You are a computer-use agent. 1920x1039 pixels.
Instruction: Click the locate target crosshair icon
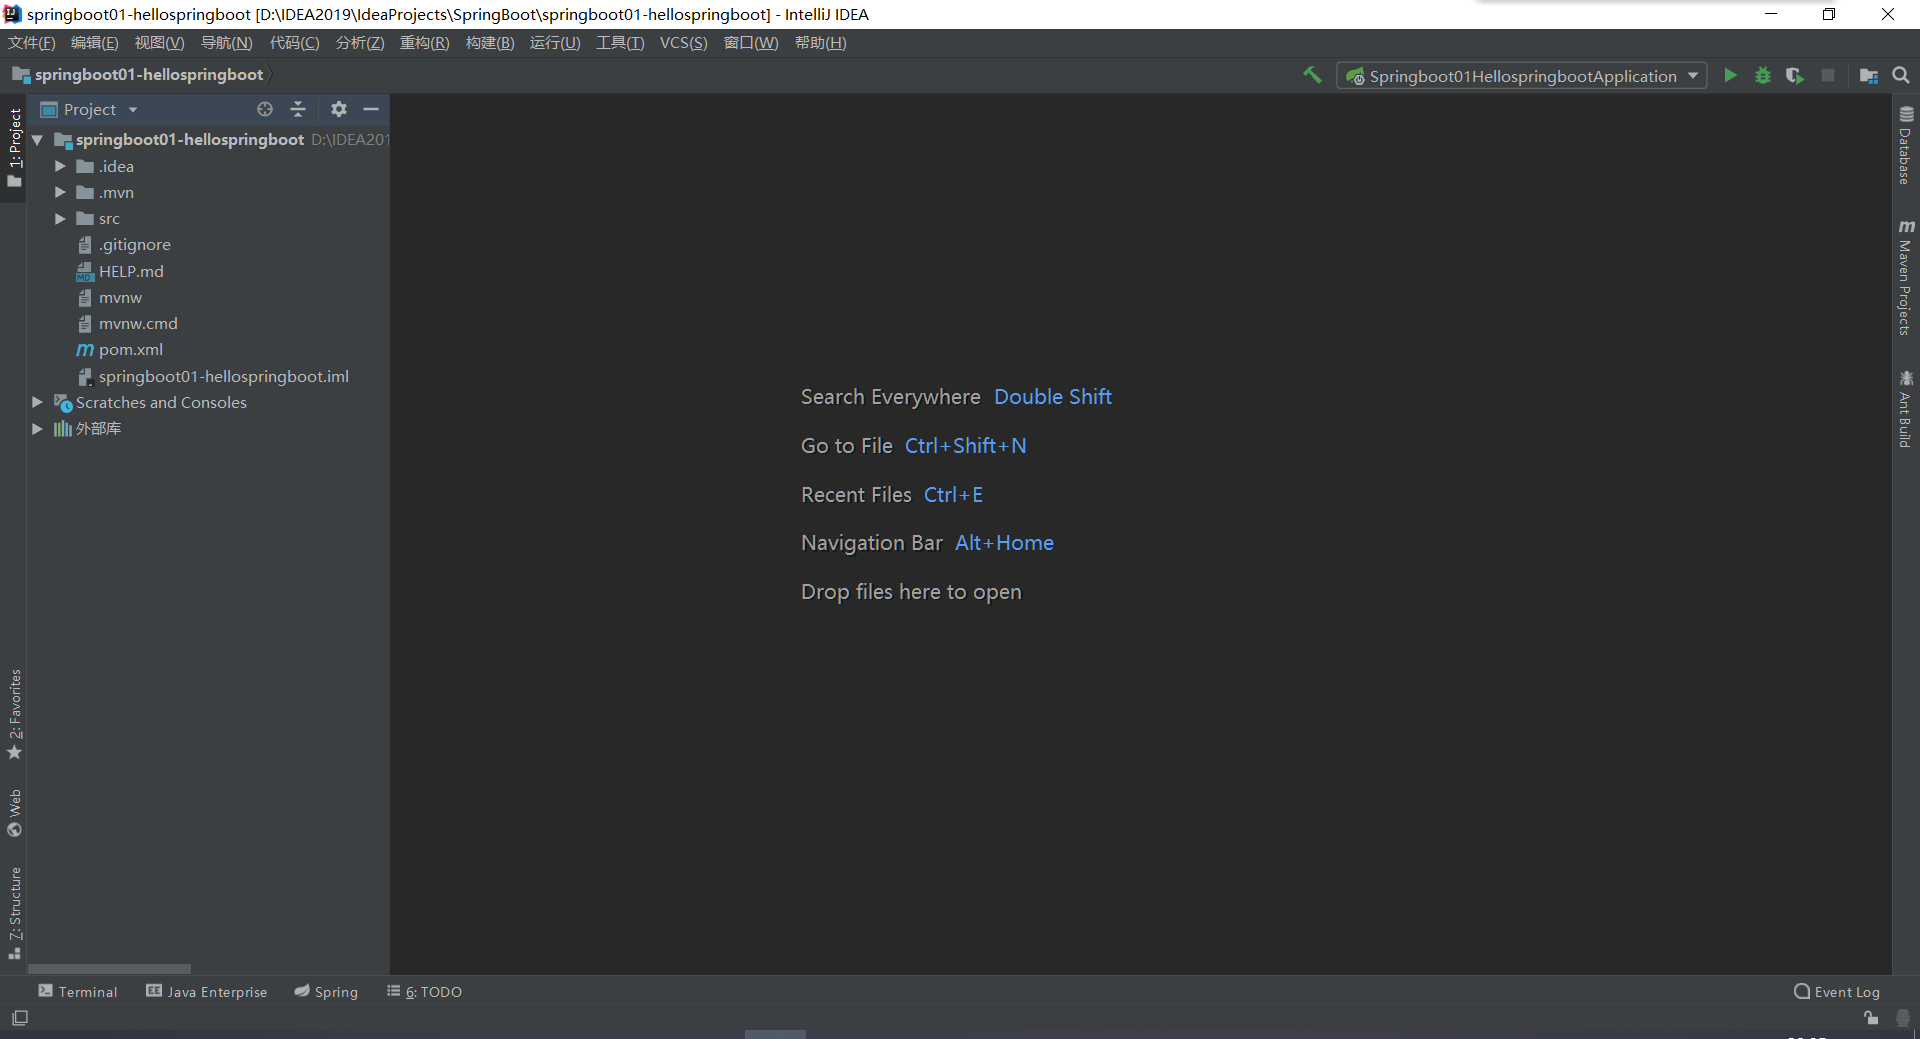[x=265, y=109]
